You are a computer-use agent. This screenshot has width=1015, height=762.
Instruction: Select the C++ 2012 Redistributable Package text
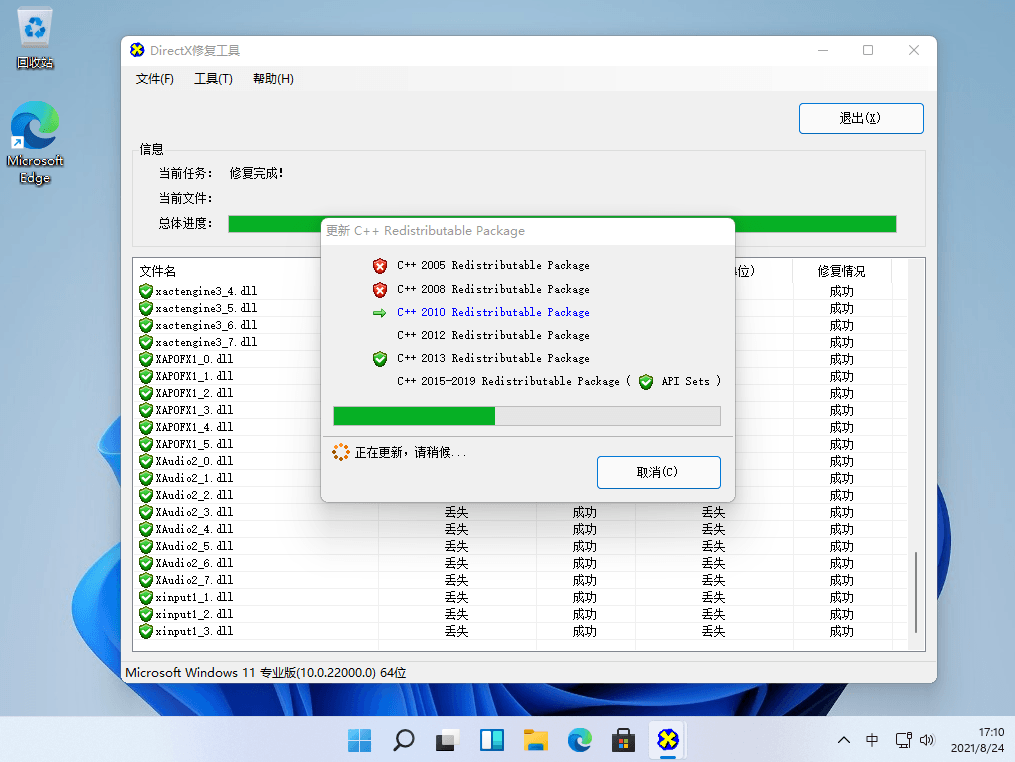coord(493,335)
